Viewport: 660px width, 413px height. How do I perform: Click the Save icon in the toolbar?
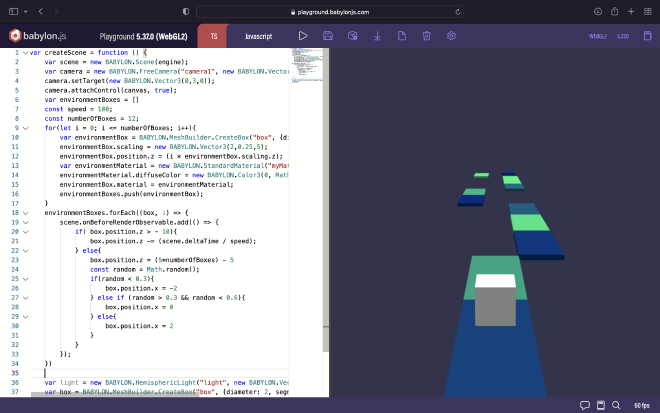click(328, 36)
